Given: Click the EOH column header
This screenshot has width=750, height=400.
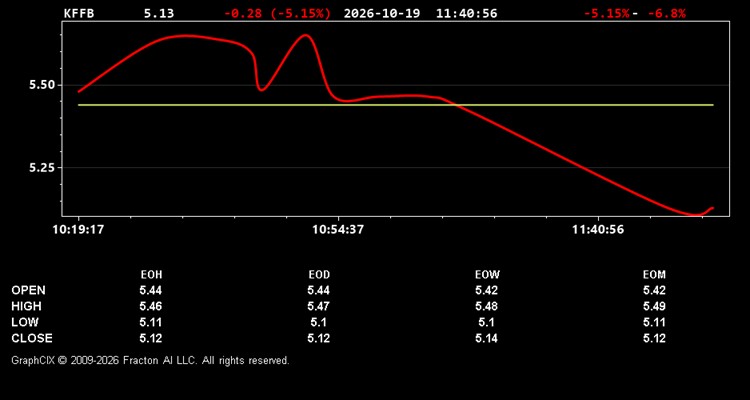Looking at the screenshot, I should tap(151, 275).
